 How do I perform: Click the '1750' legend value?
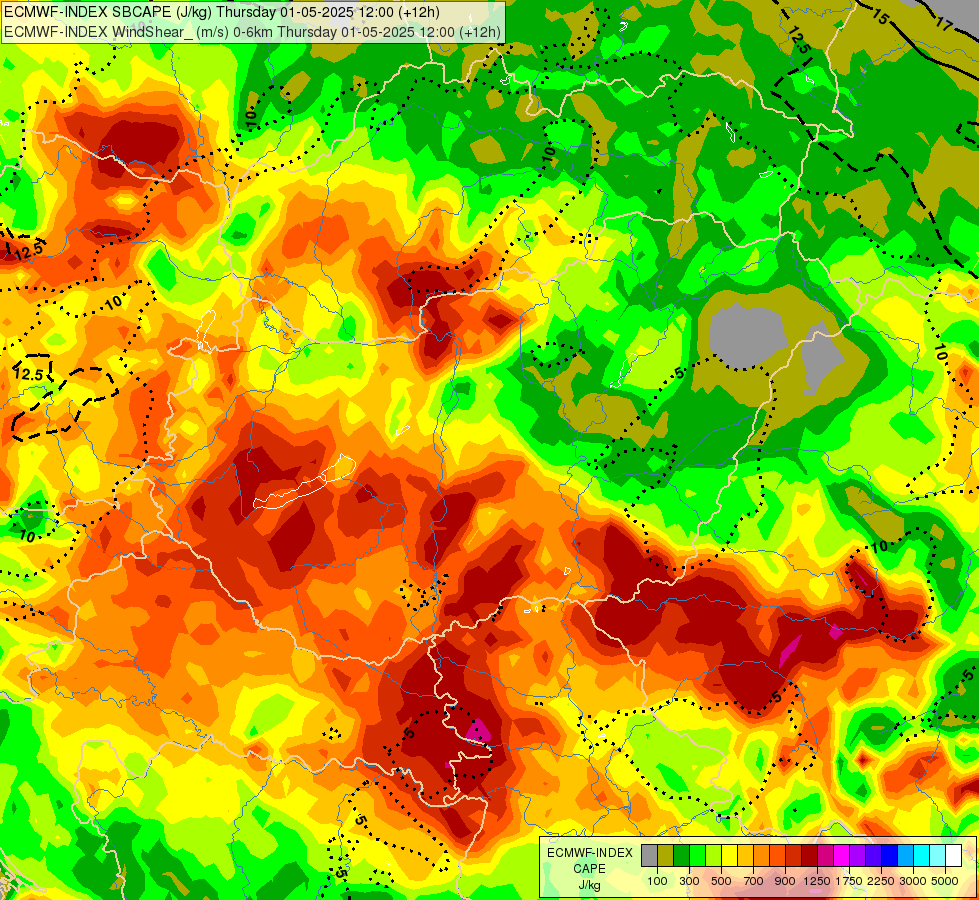click(849, 881)
